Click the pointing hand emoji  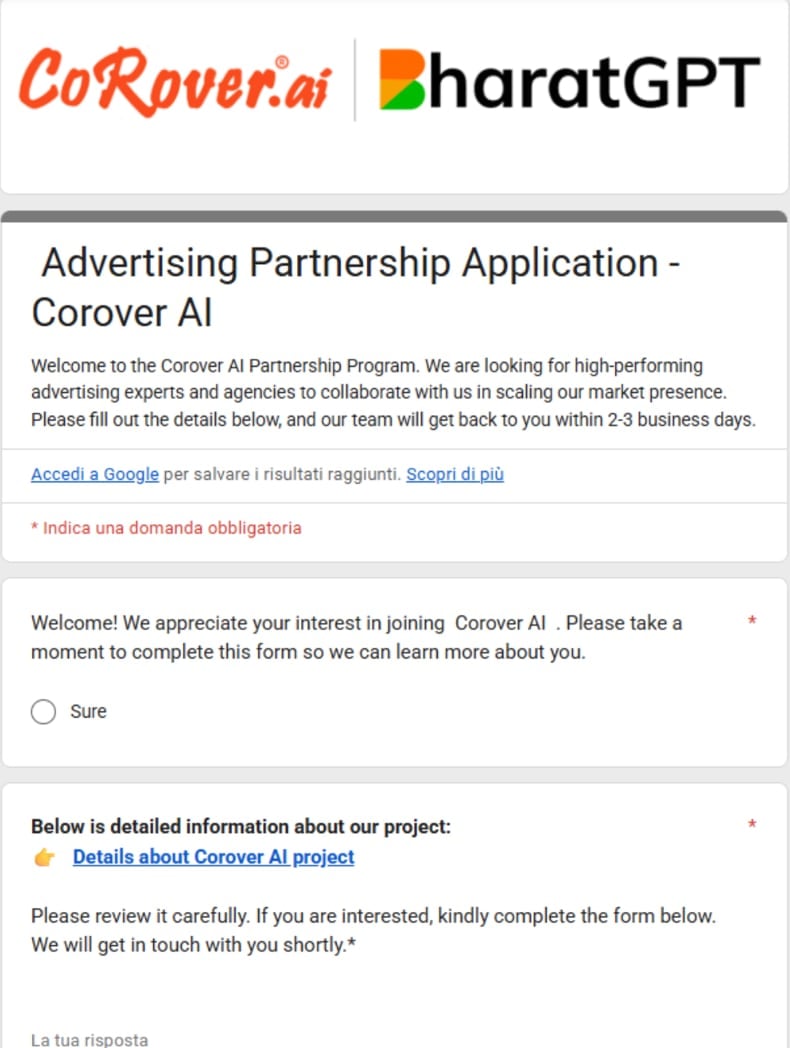(44, 857)
